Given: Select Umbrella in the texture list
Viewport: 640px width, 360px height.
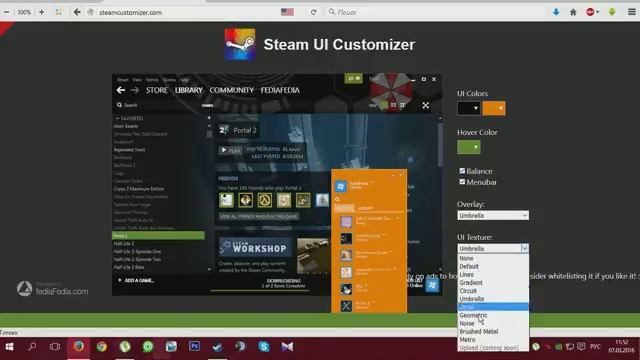Looking at the screenshot, I should click(x=493, y=299).
